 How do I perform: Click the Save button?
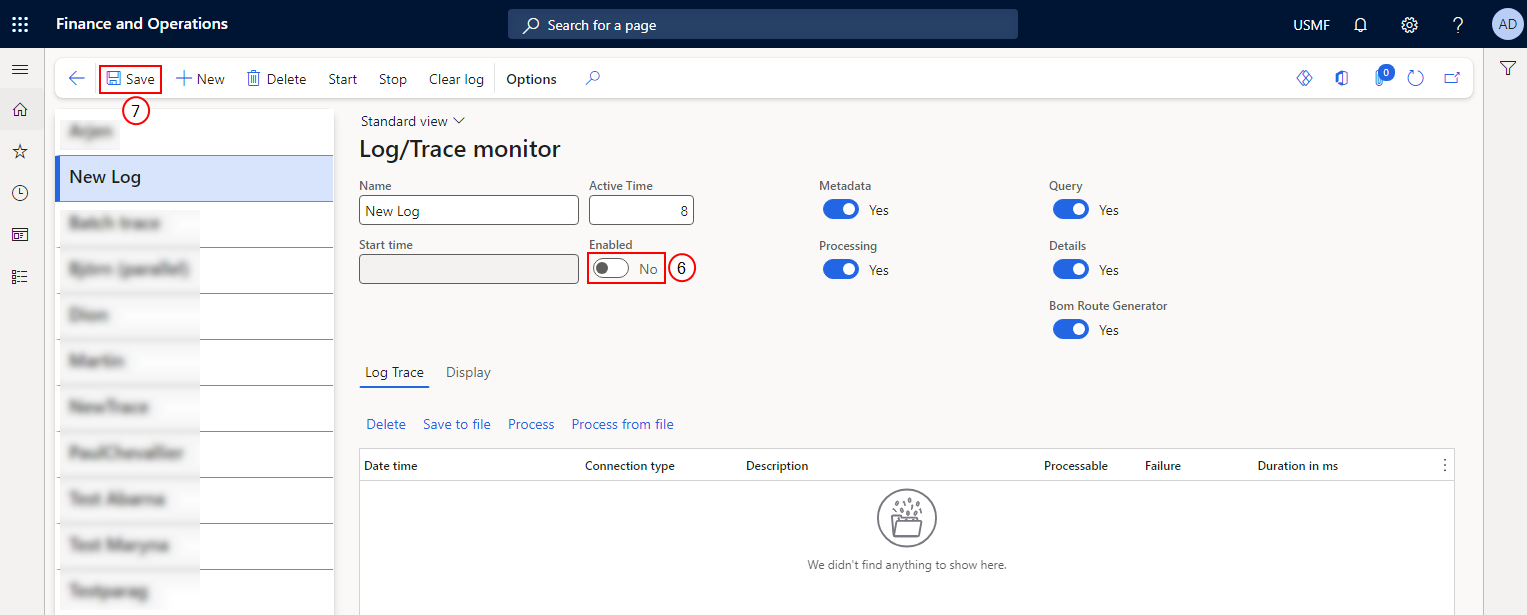pyautogui.click(x=131, y=79)
